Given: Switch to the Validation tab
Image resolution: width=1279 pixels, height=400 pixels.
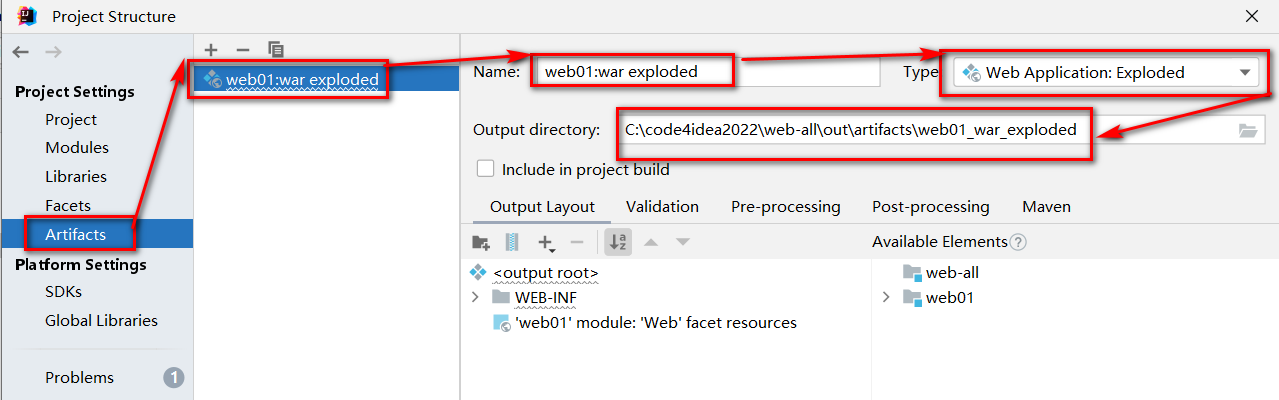Looking at the screenshot, I should click(662, 207).
